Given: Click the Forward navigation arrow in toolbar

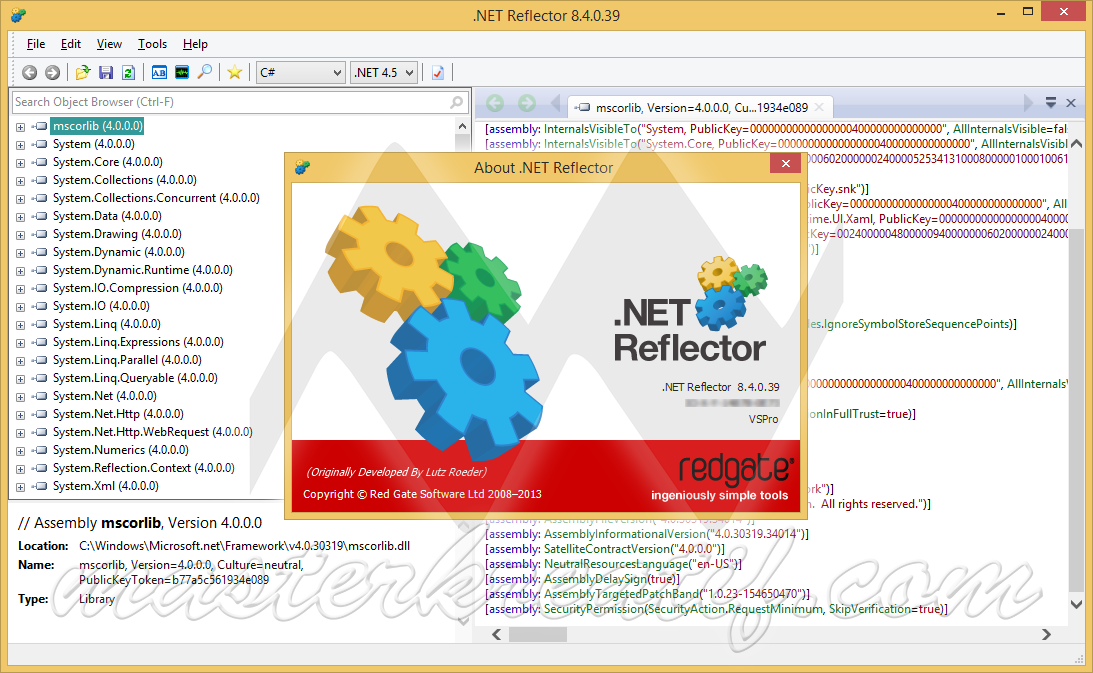Looking at the screenshot, I should point(52,73).
